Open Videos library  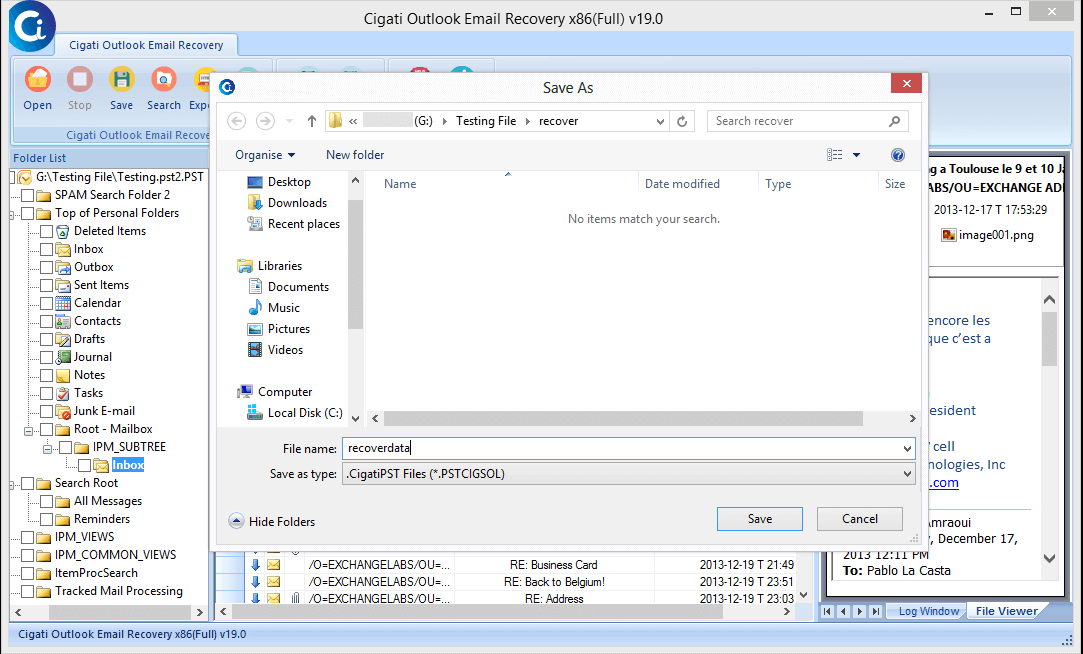276,349
